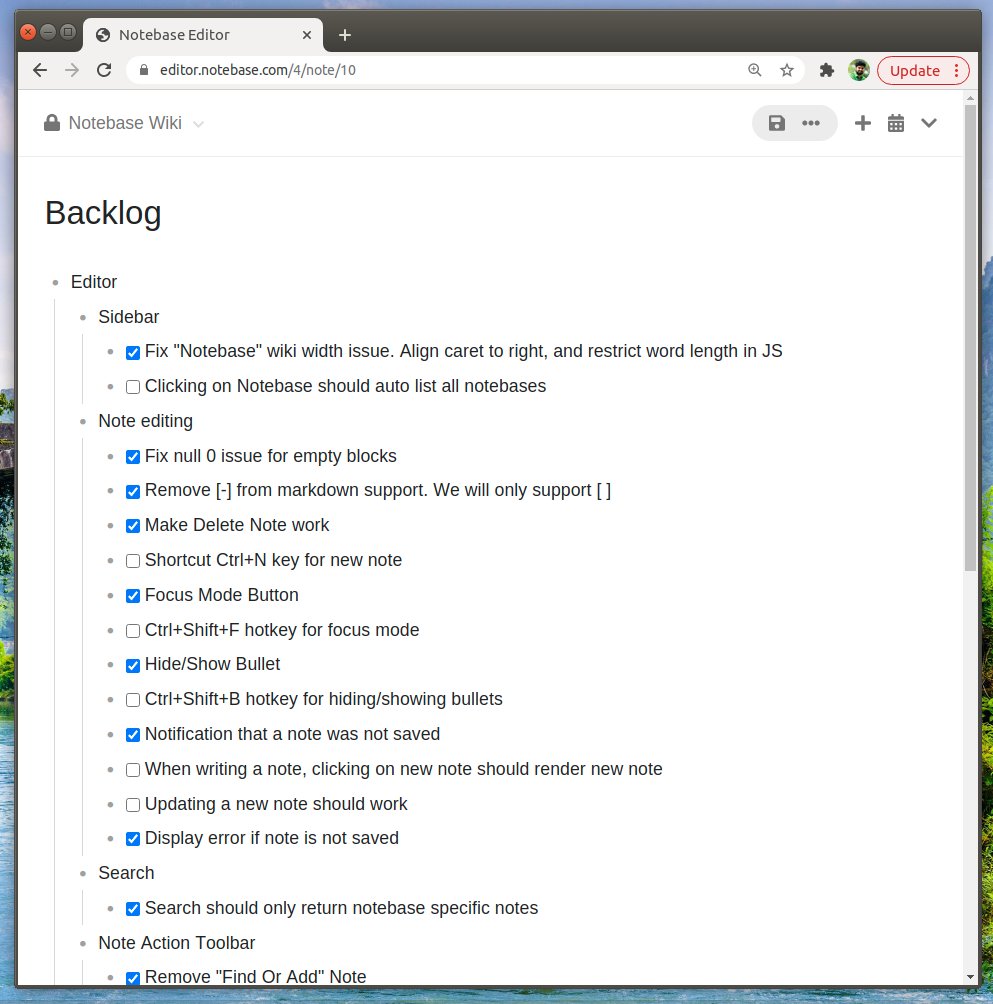Click the 'Search' section heading text
This screenshot has width=993, height=1004.
pos(126,873)
